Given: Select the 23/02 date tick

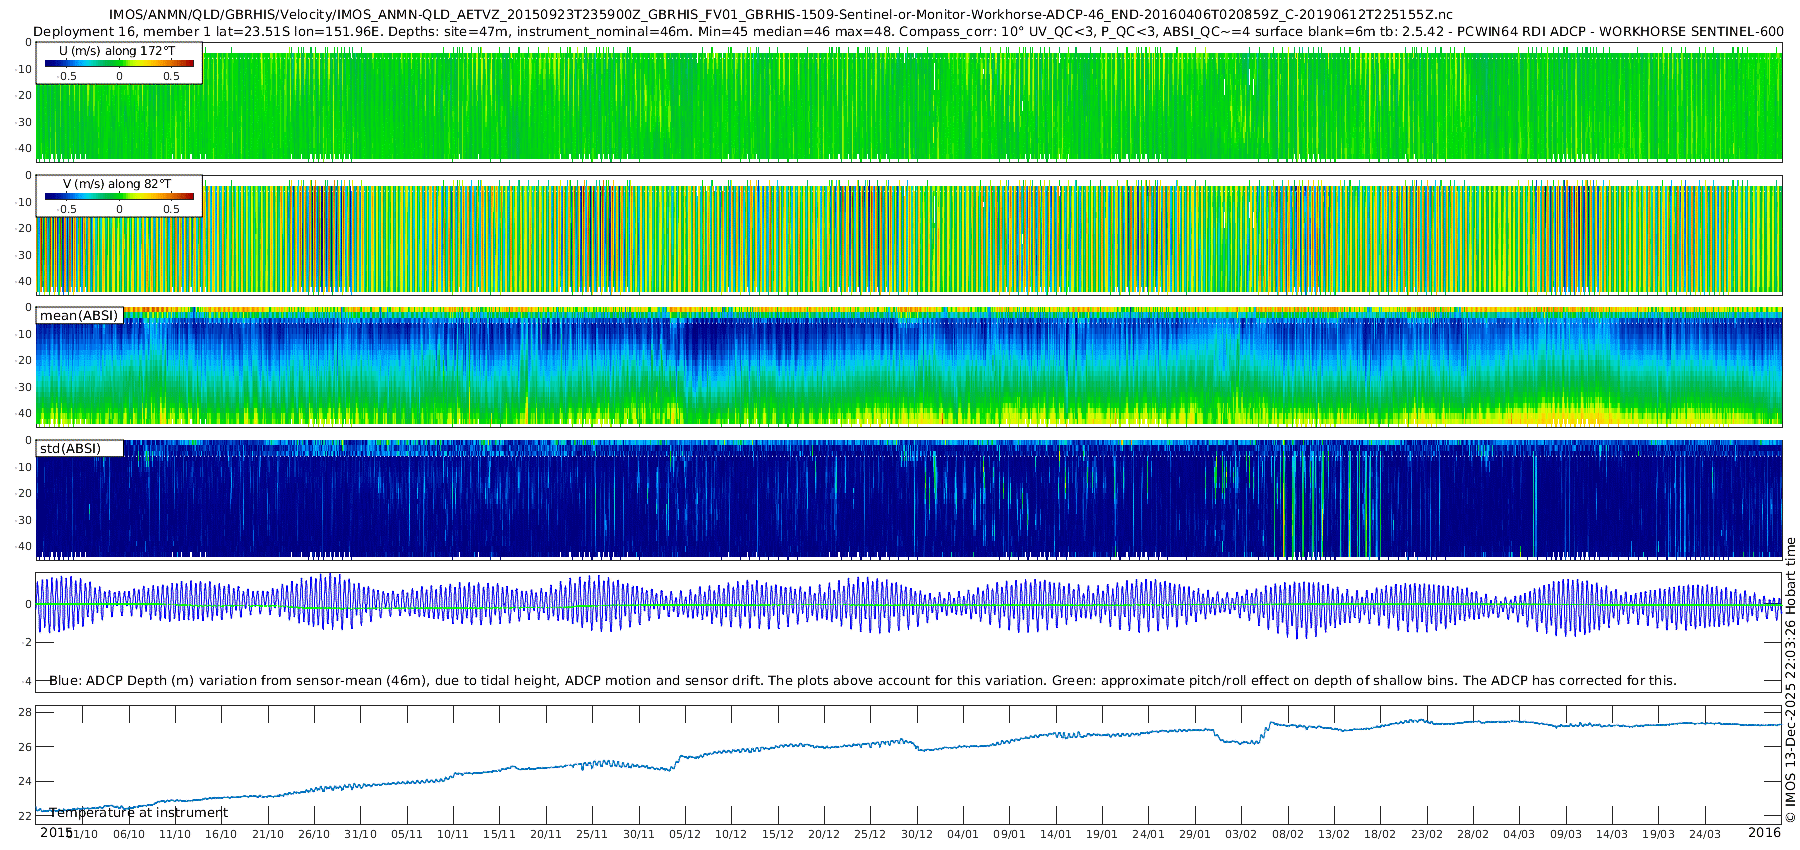Looking at the screenshot, I should click(1426, 834).
